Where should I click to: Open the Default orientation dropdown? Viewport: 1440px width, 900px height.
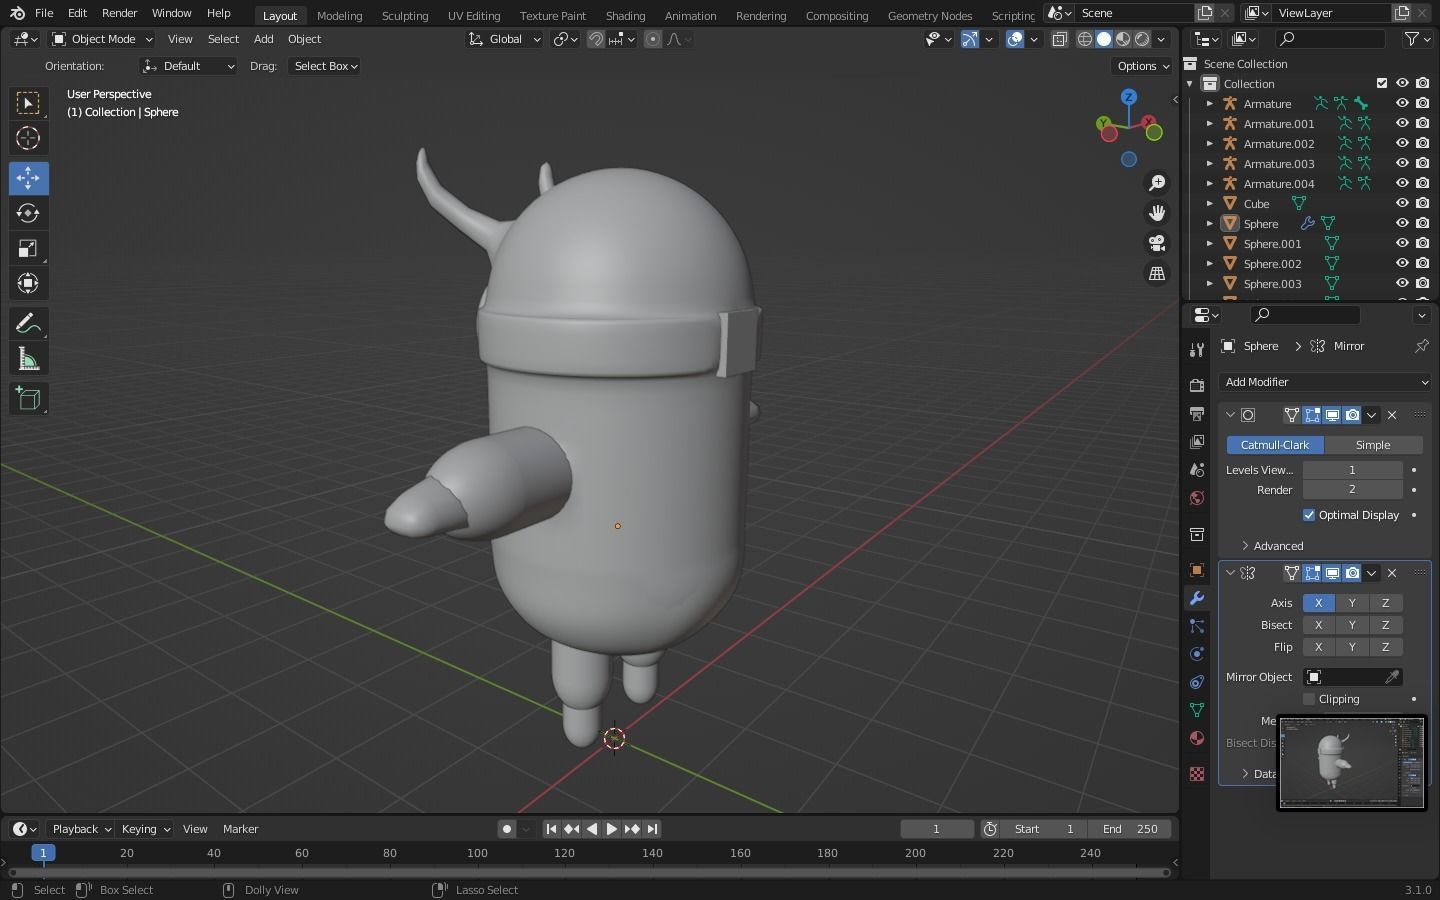point(189,66)
